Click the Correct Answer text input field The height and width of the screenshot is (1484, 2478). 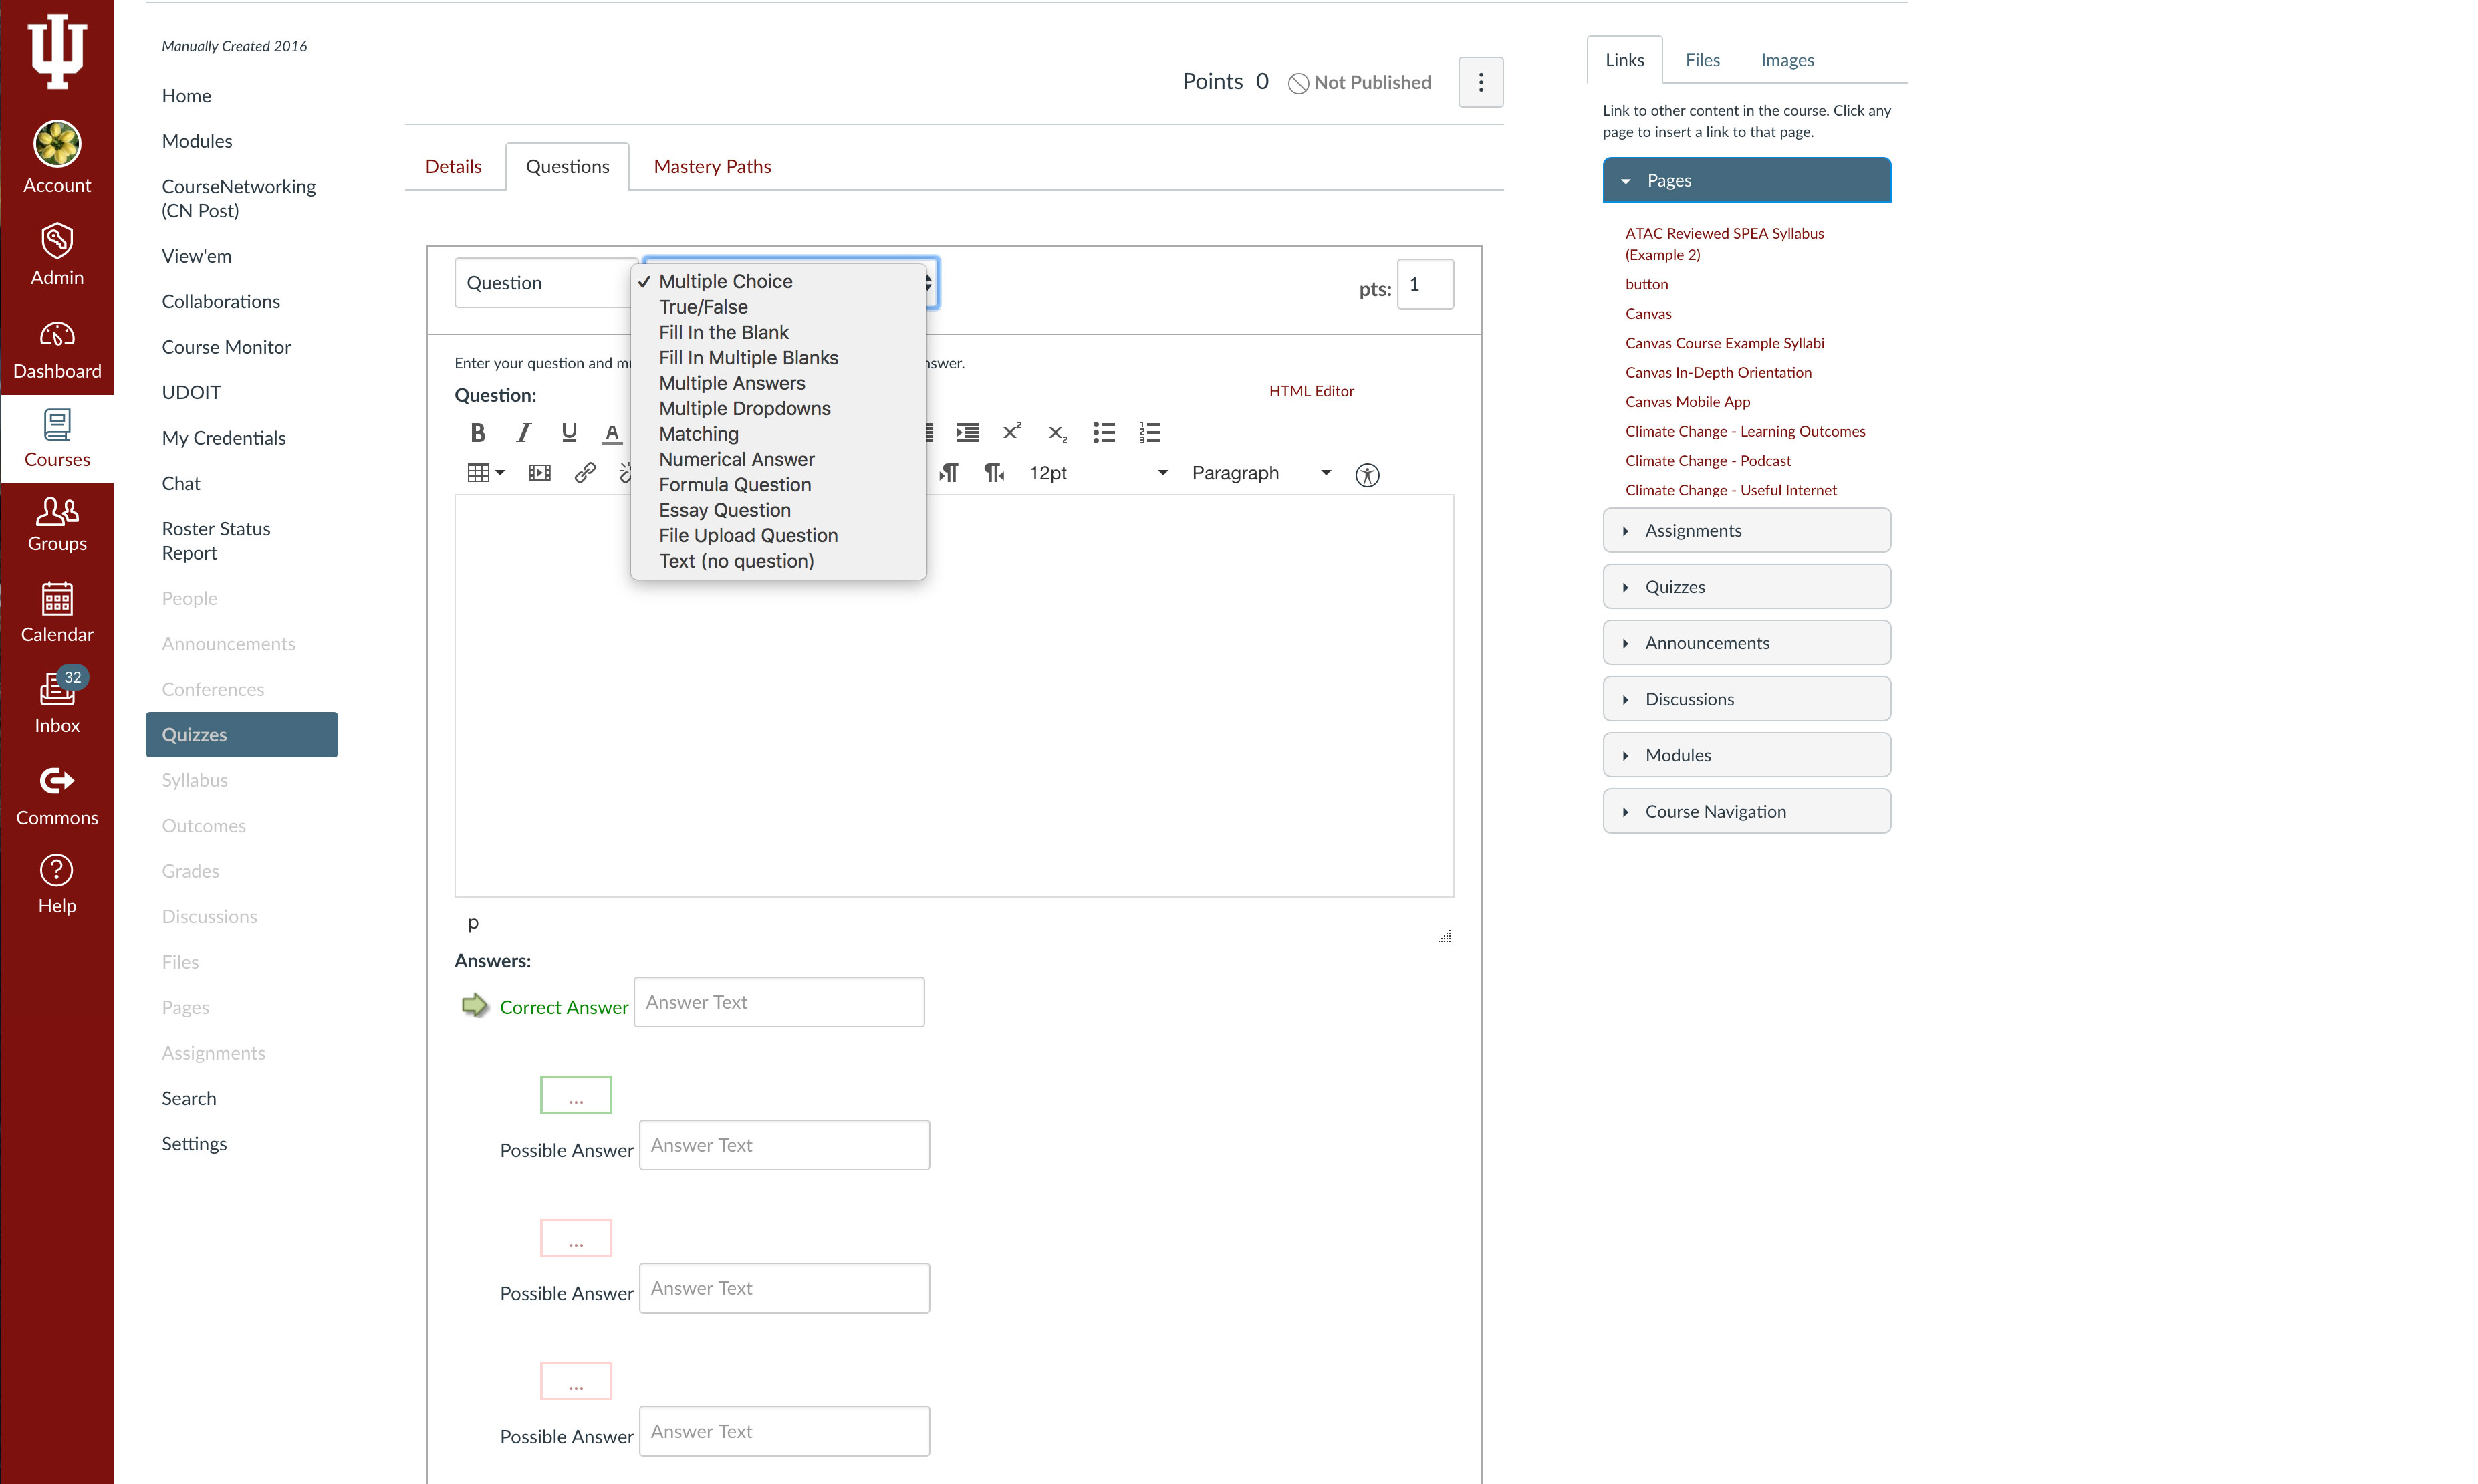coord(779,1001)
